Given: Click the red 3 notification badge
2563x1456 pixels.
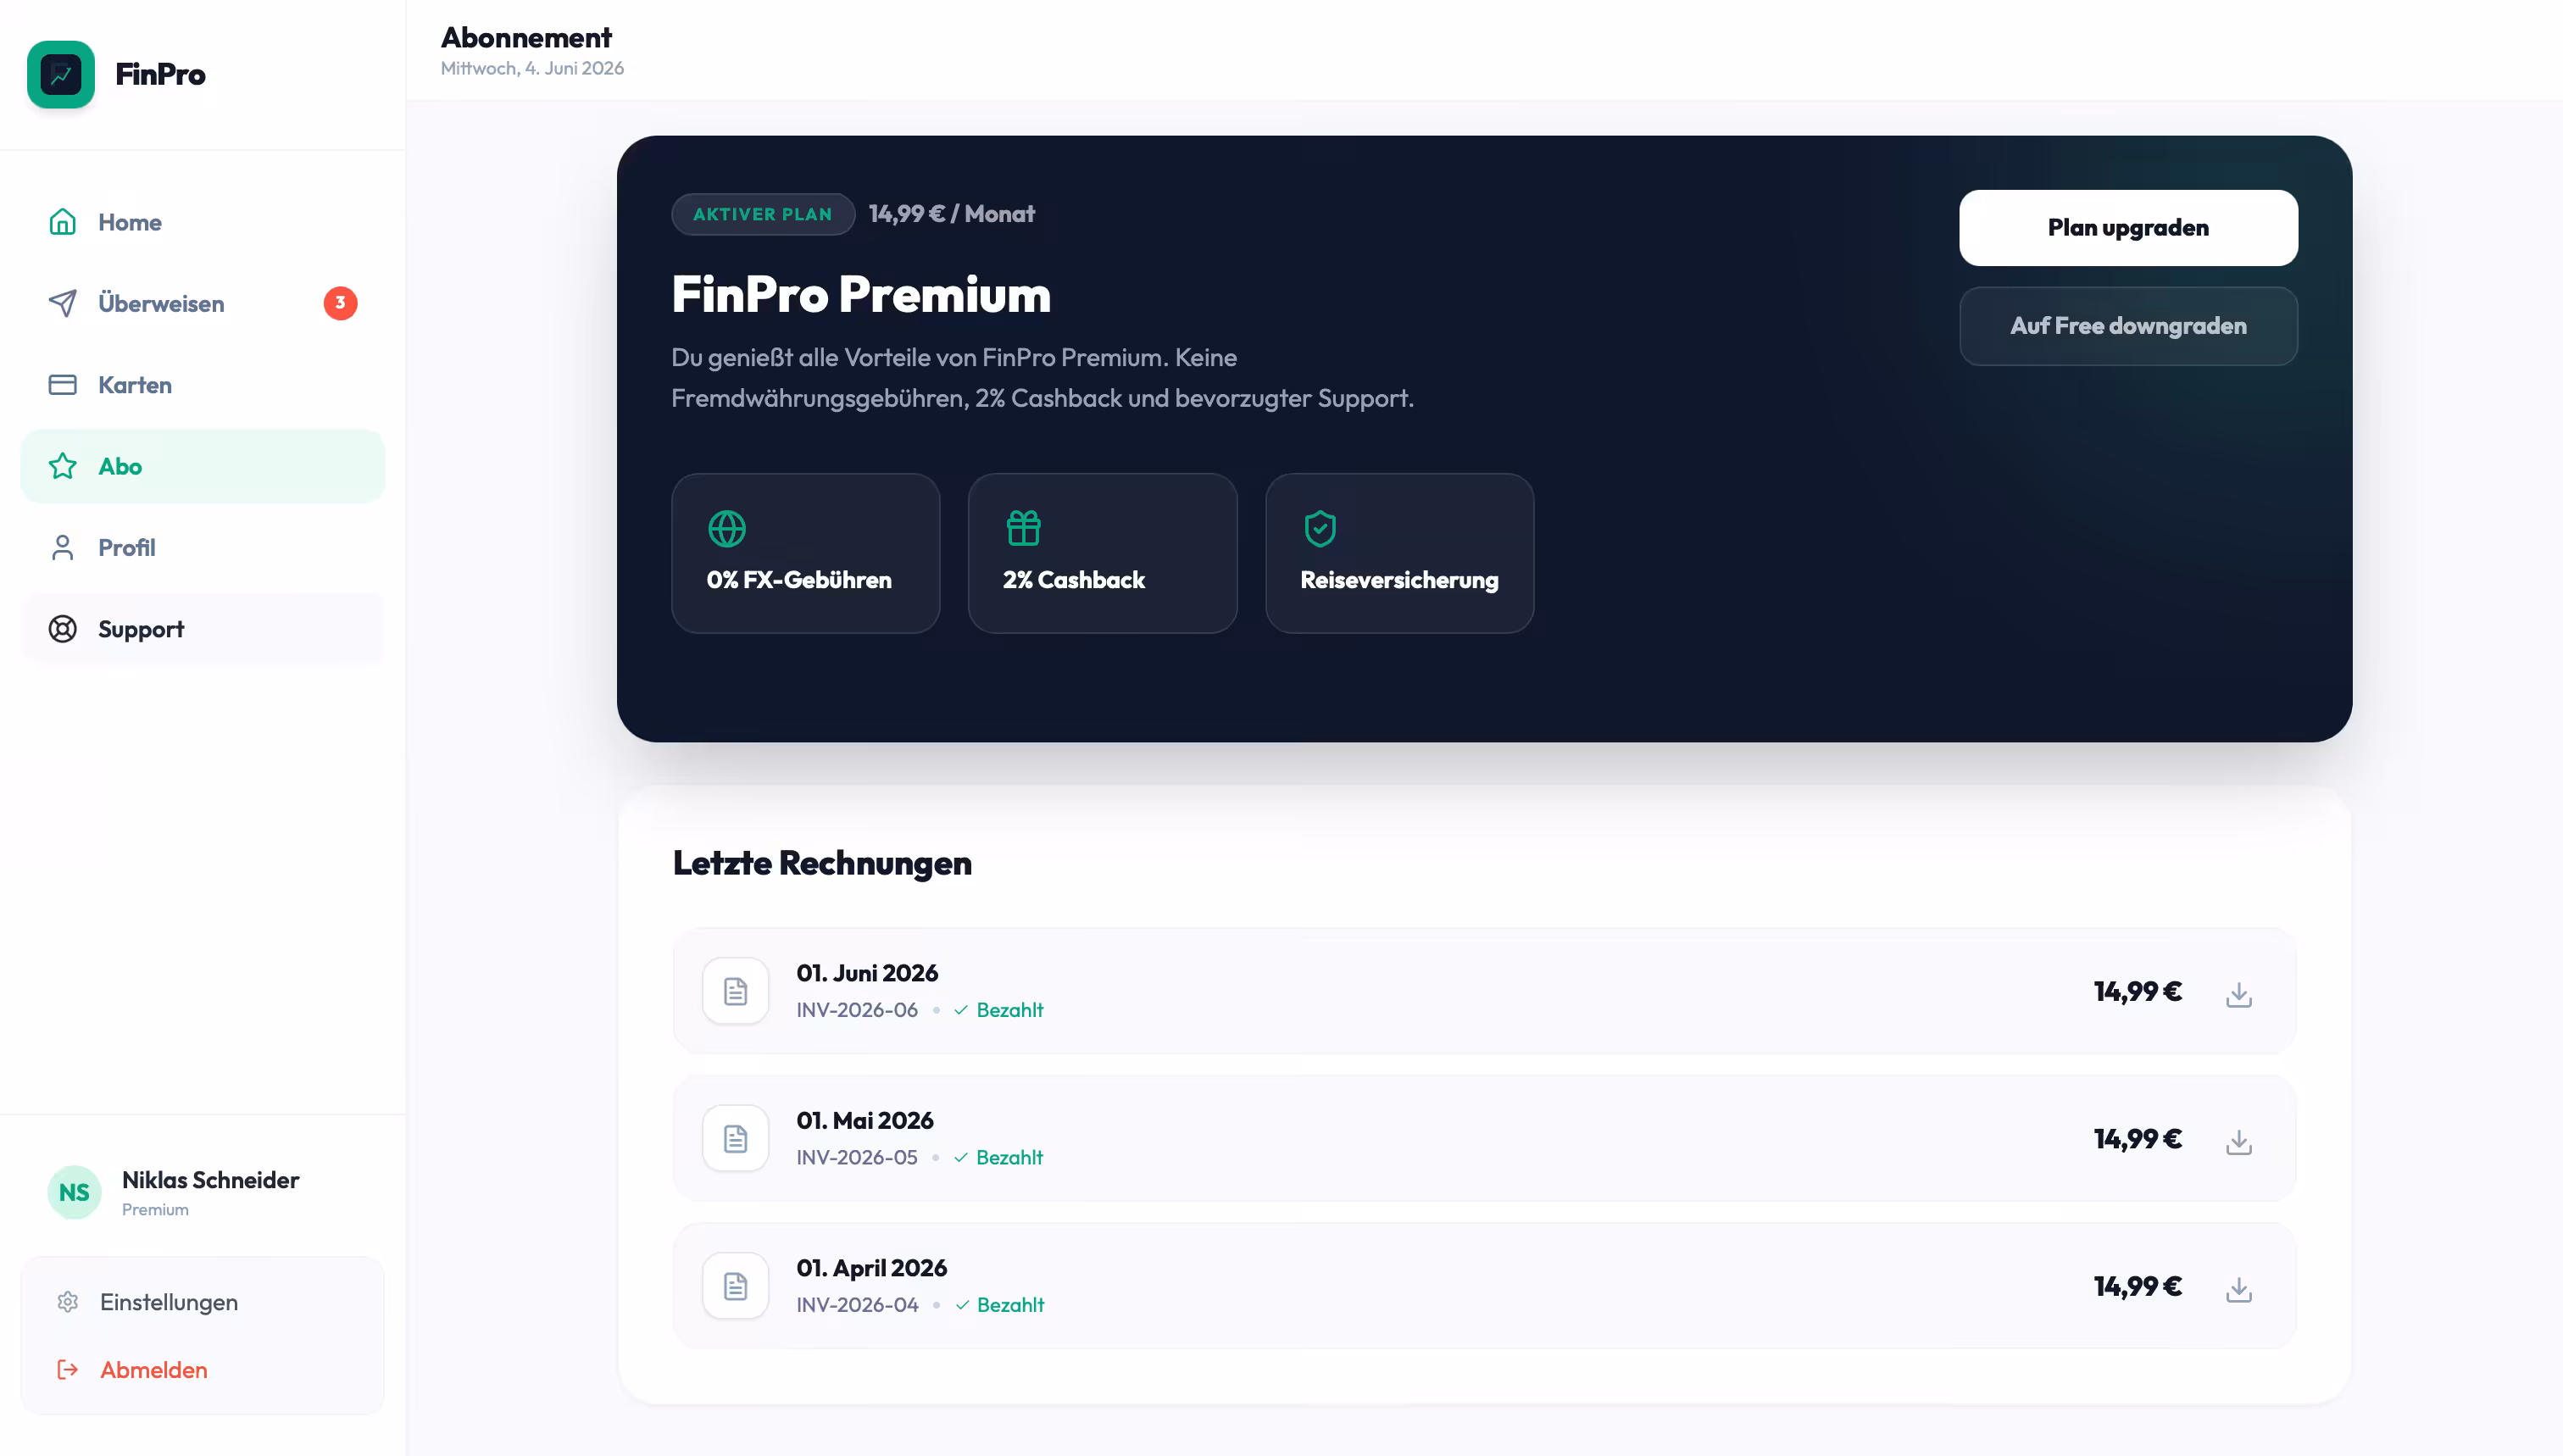Looking at the screenshot, I should tap(340, 303).
